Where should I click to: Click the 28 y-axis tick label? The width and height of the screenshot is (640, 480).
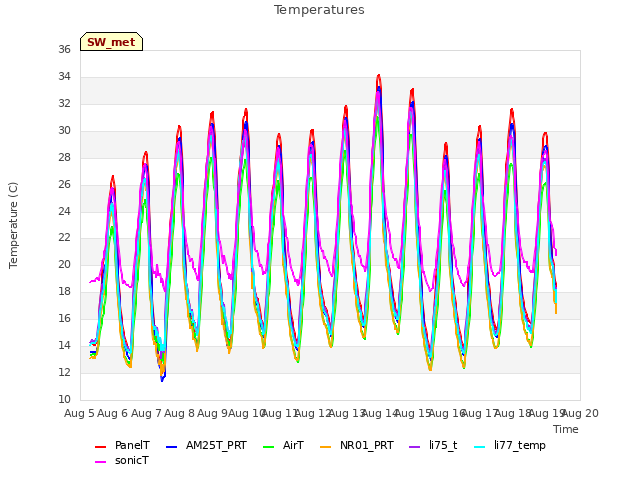coord(64,157)
